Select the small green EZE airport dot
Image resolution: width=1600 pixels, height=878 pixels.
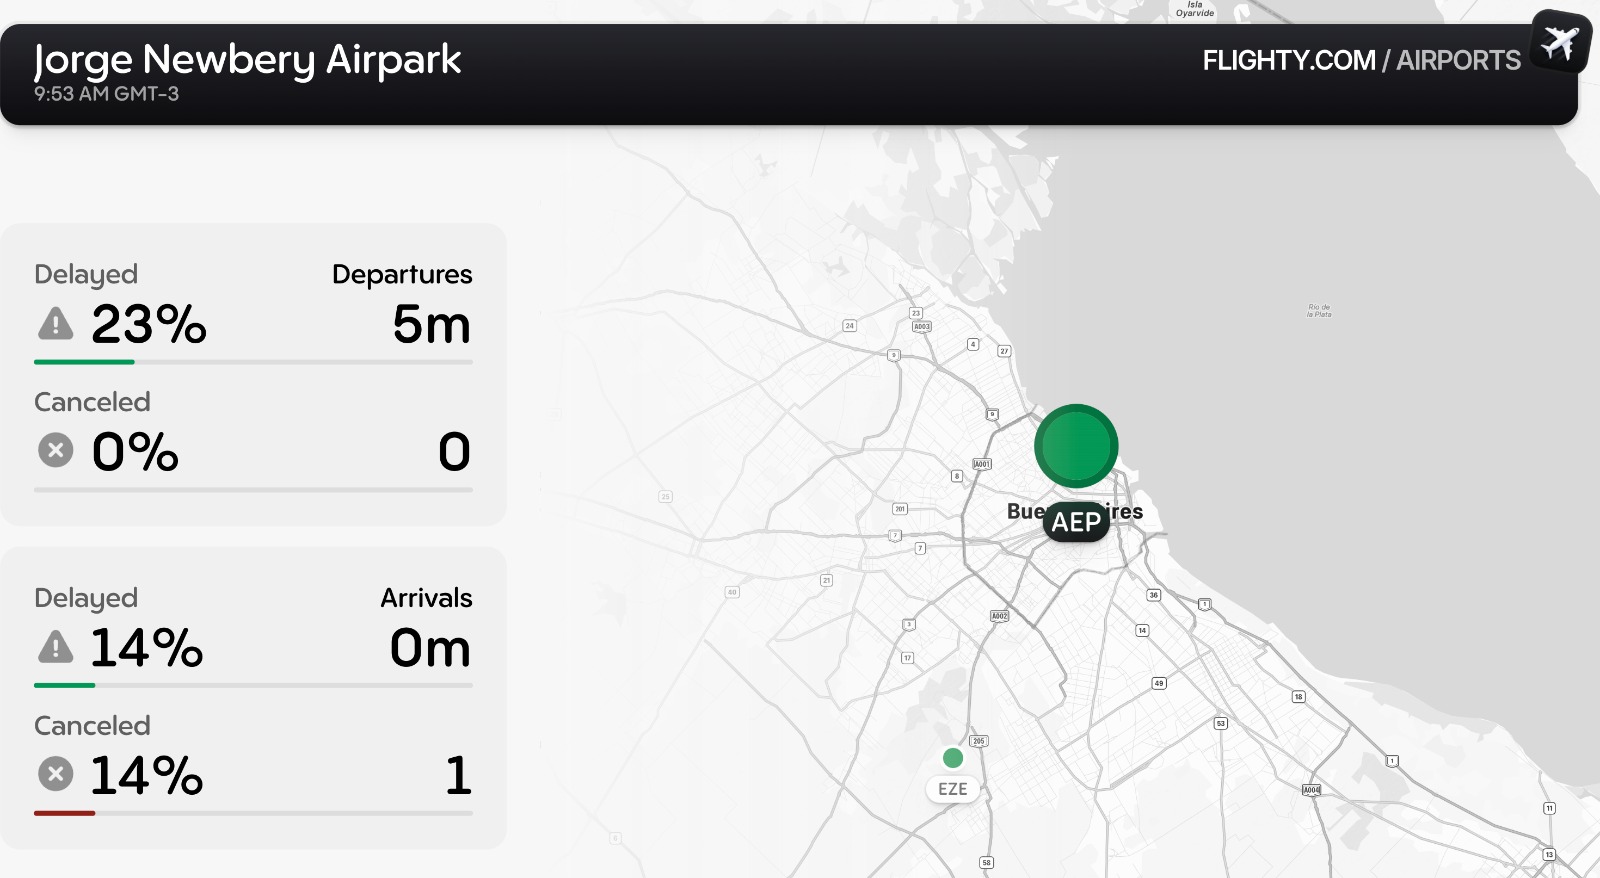[953, 758]
